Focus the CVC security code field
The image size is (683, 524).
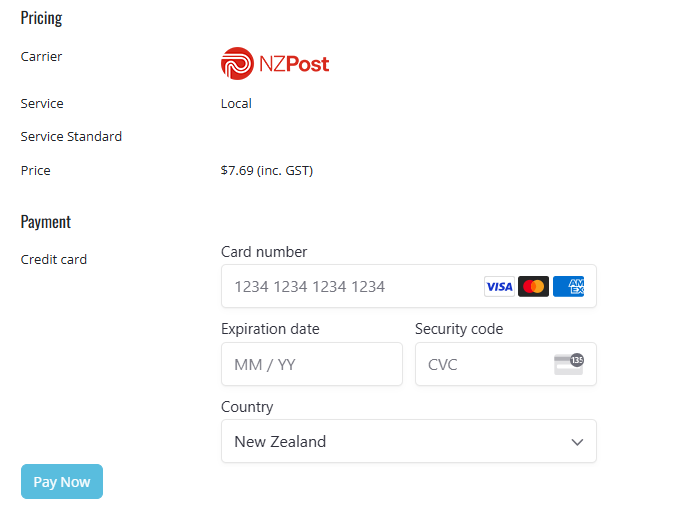pyautogui.click(x=506, y=364)
